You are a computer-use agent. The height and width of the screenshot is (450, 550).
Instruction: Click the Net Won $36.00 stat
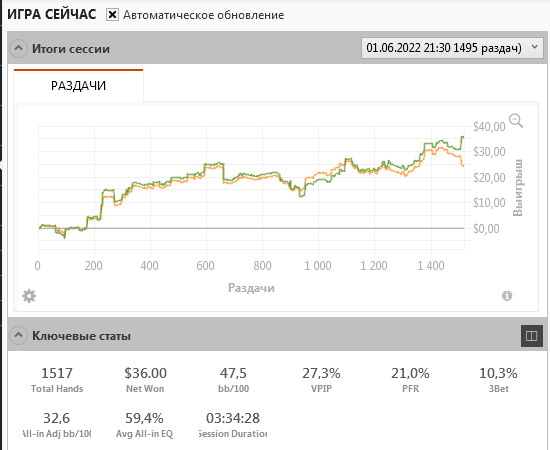(145, 379)
